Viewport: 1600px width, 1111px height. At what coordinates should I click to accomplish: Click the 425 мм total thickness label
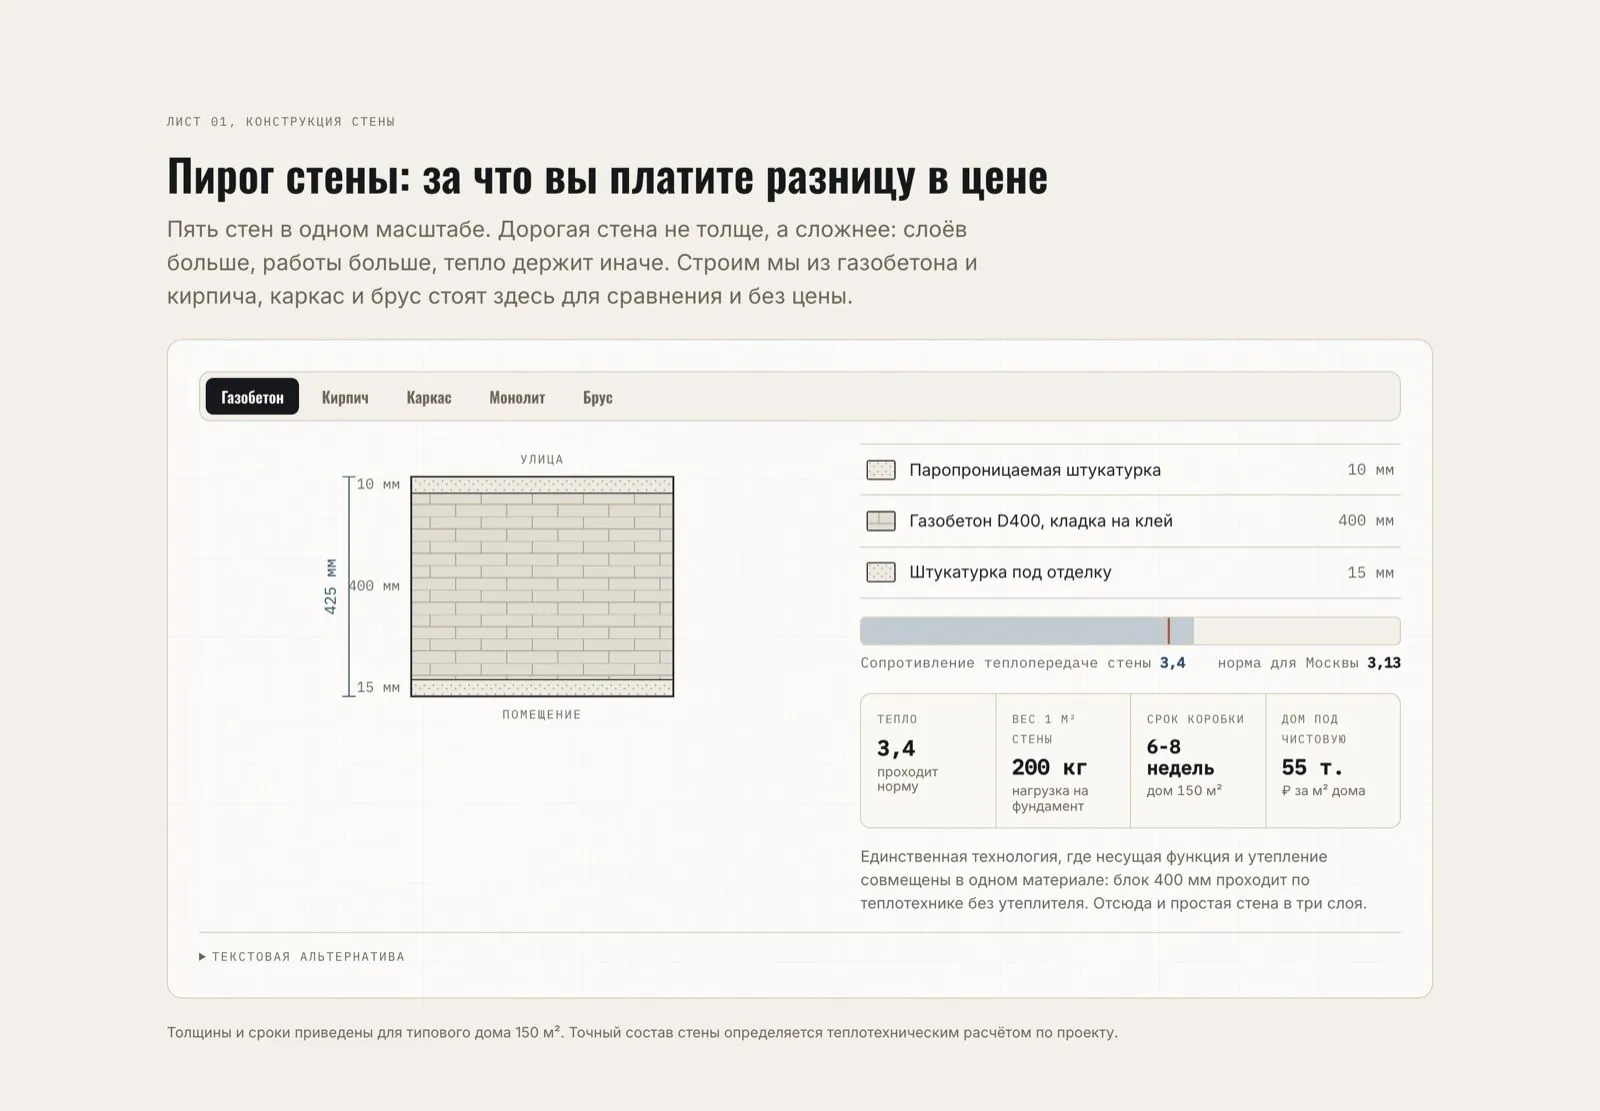pos(331,586)
